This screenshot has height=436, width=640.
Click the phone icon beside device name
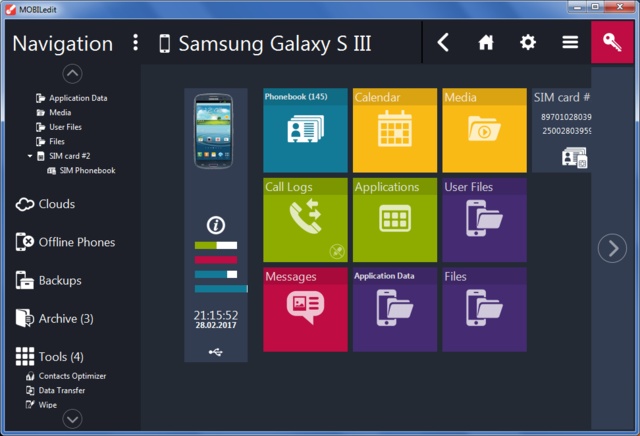[164, 44]
